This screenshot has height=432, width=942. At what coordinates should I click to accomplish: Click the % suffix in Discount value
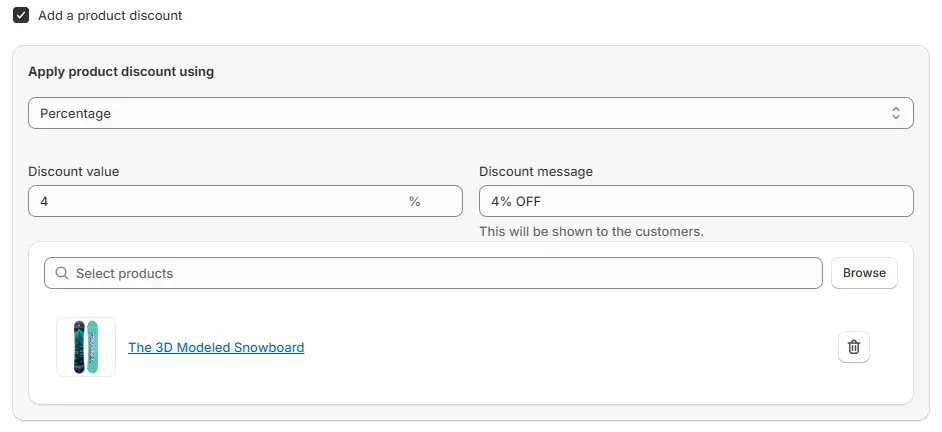414,201
